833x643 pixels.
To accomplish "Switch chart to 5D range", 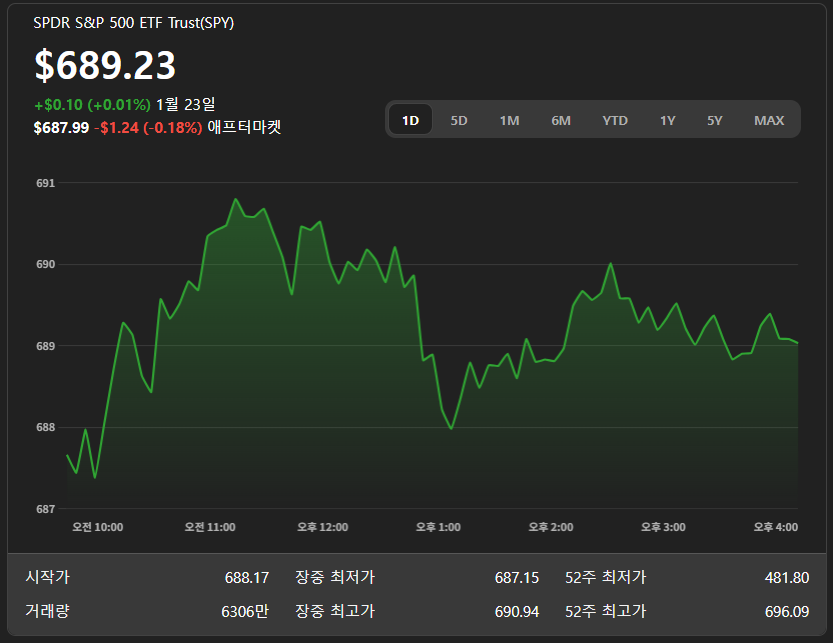I will click(458, 121).
